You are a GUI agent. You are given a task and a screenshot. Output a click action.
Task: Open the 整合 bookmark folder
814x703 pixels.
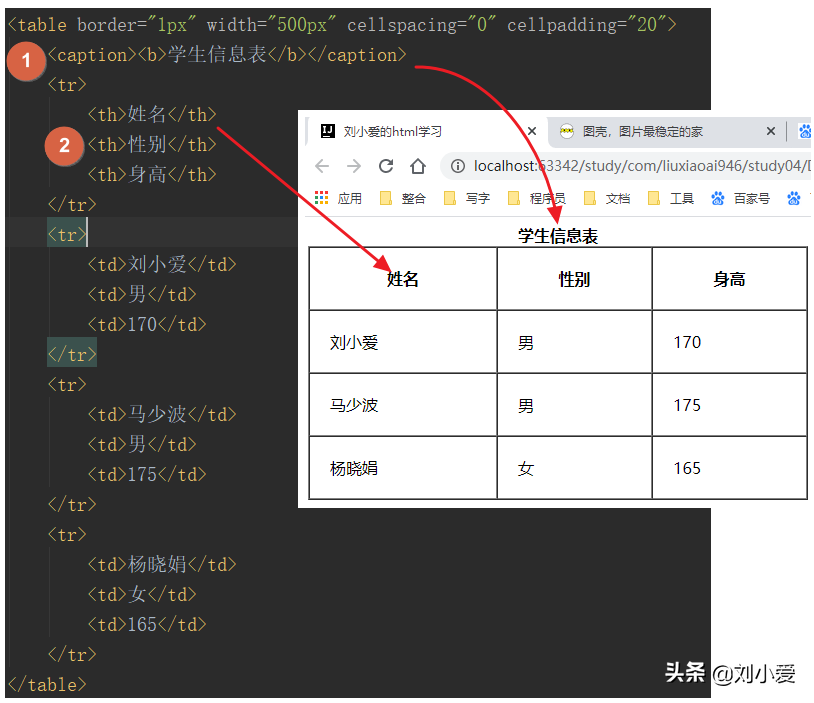[403, 198]
